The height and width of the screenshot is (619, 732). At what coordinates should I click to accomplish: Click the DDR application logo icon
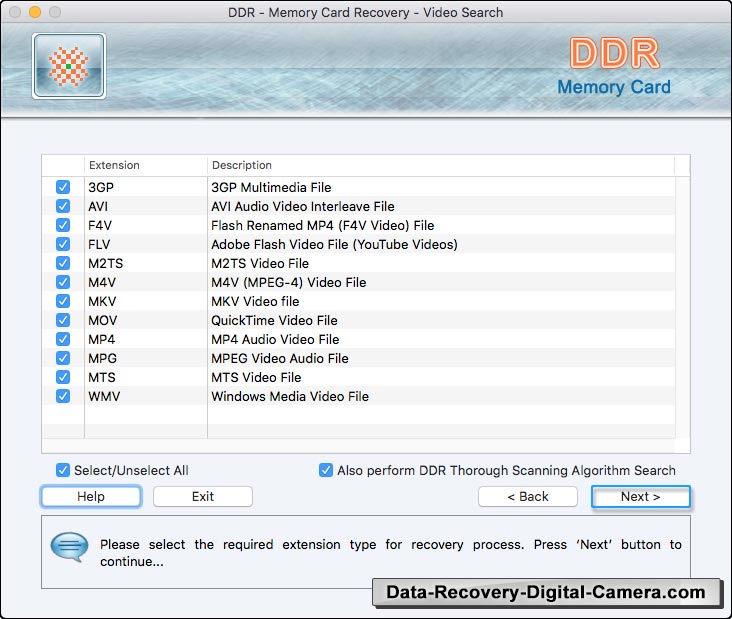[x=69, y=66]
